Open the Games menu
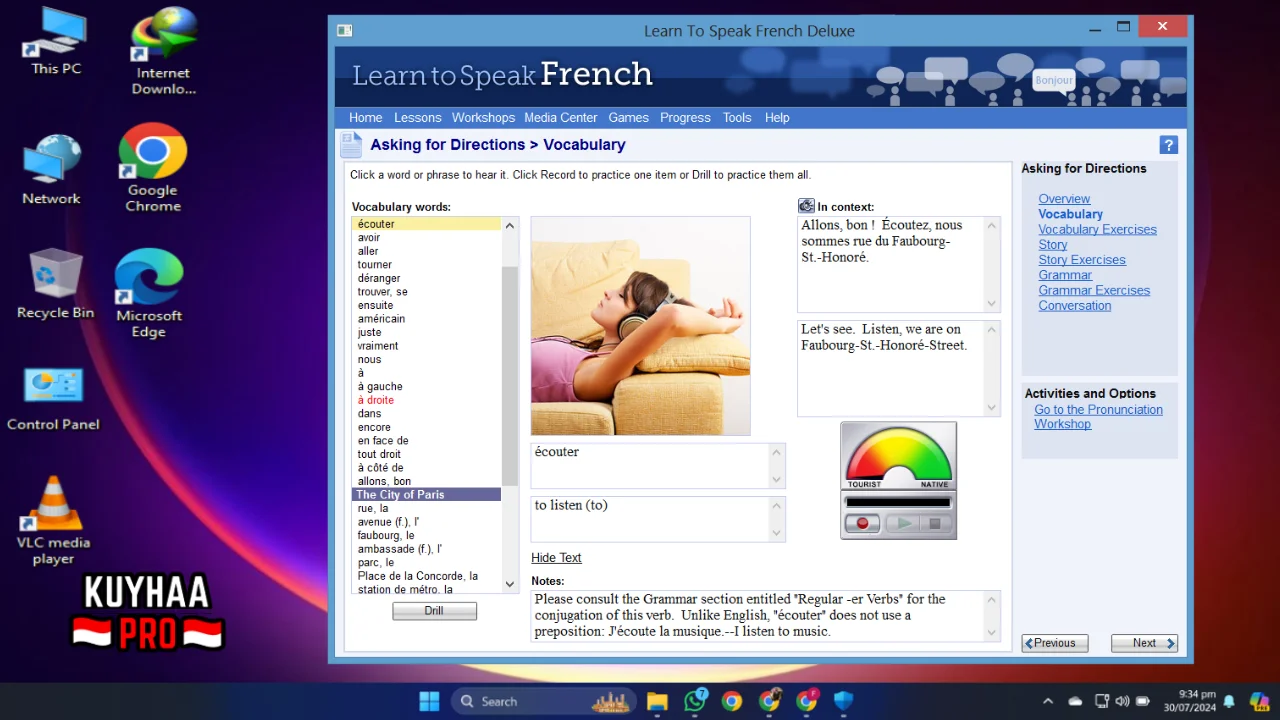Screen dimensions: 1280x720 (x=628, y=118)
